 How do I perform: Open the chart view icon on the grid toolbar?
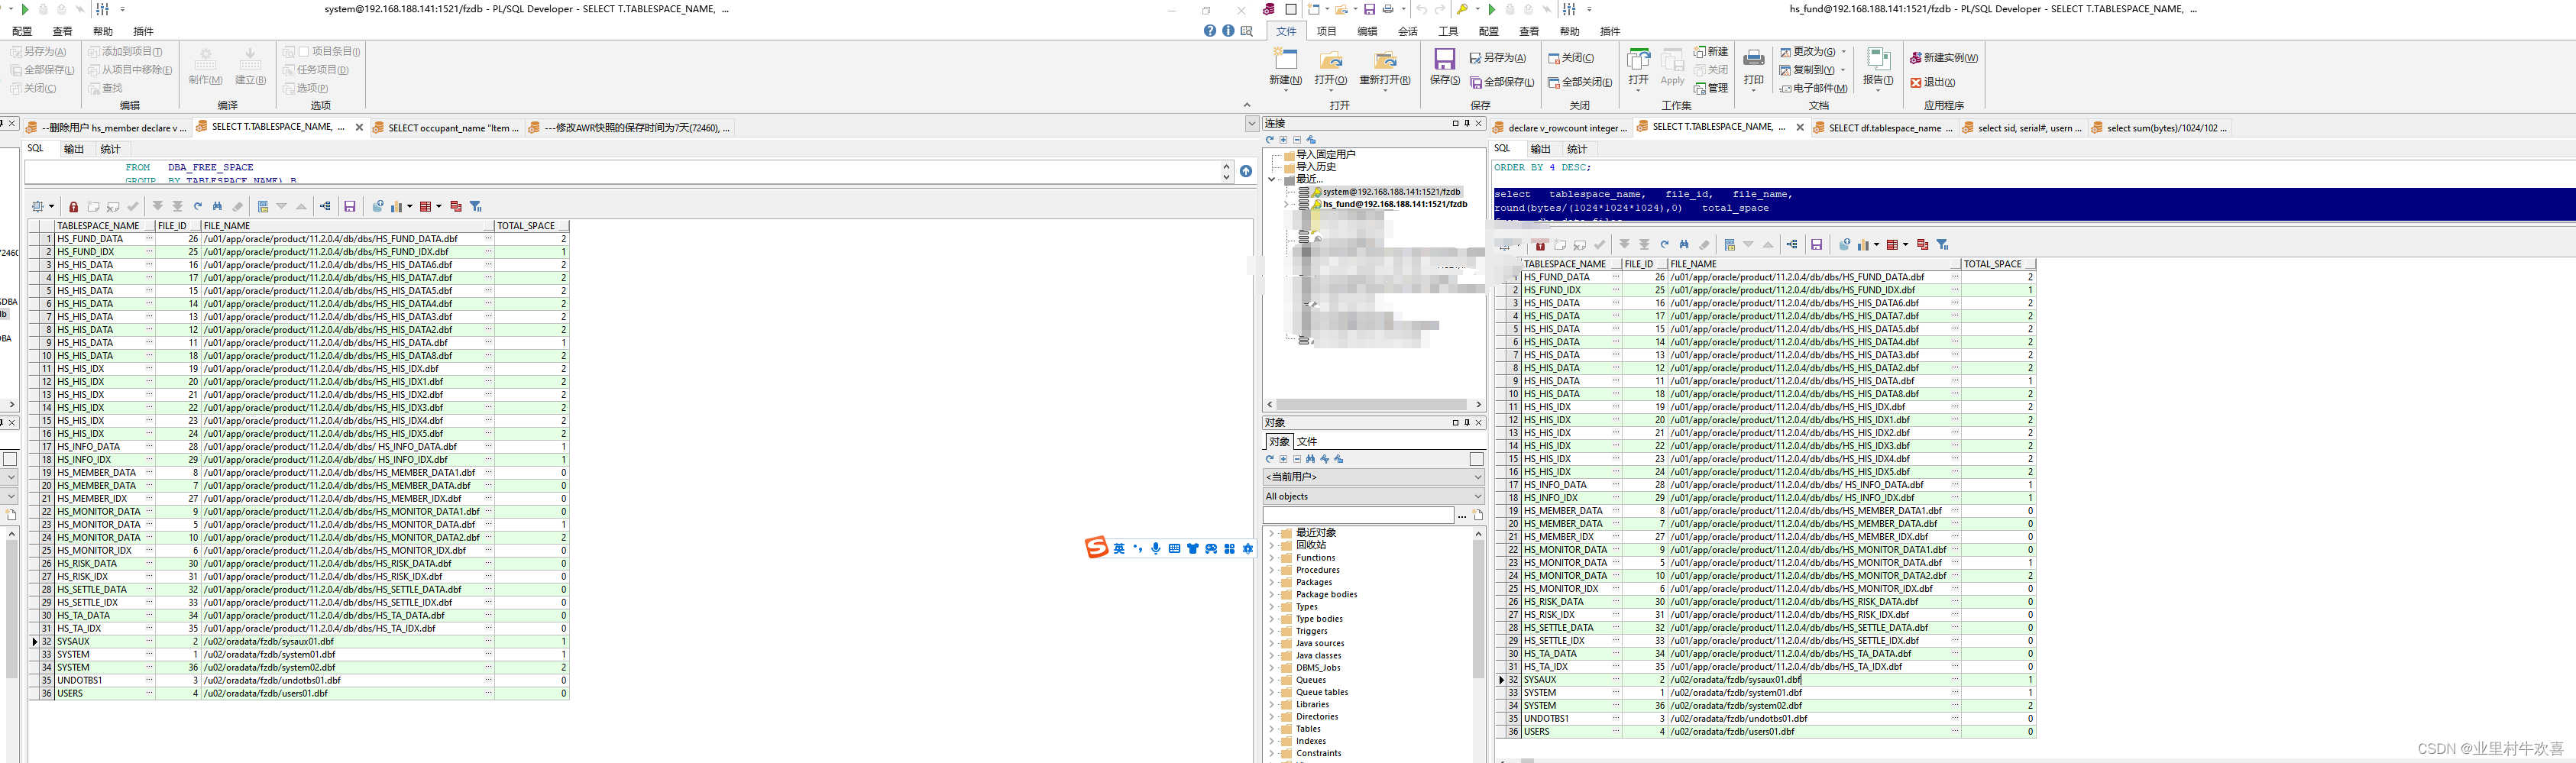click(1863, 245)
